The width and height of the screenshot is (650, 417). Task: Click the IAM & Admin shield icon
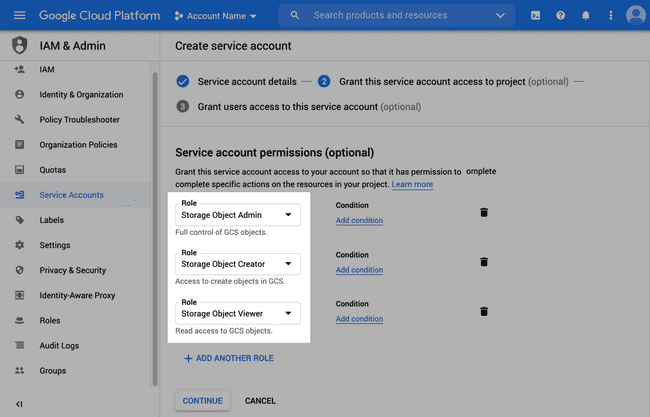(x=19, y=45)
